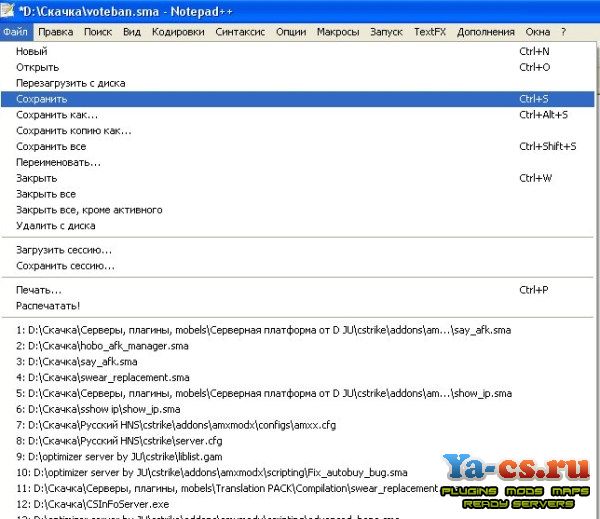Open the Правка menu
Screen dimensions: 600x519
pyautogui.click(x=56, y=32)
